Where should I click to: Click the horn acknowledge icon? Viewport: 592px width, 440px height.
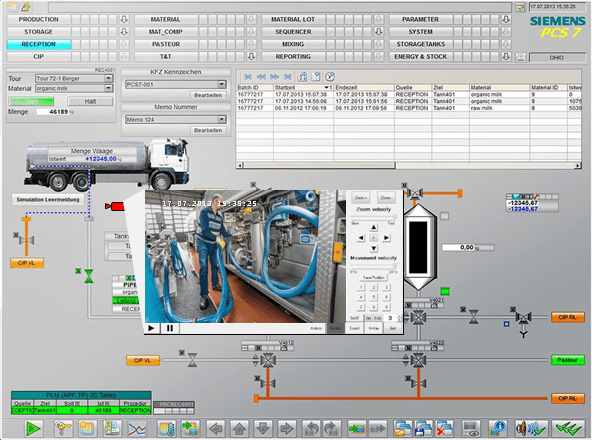point(531,429)
